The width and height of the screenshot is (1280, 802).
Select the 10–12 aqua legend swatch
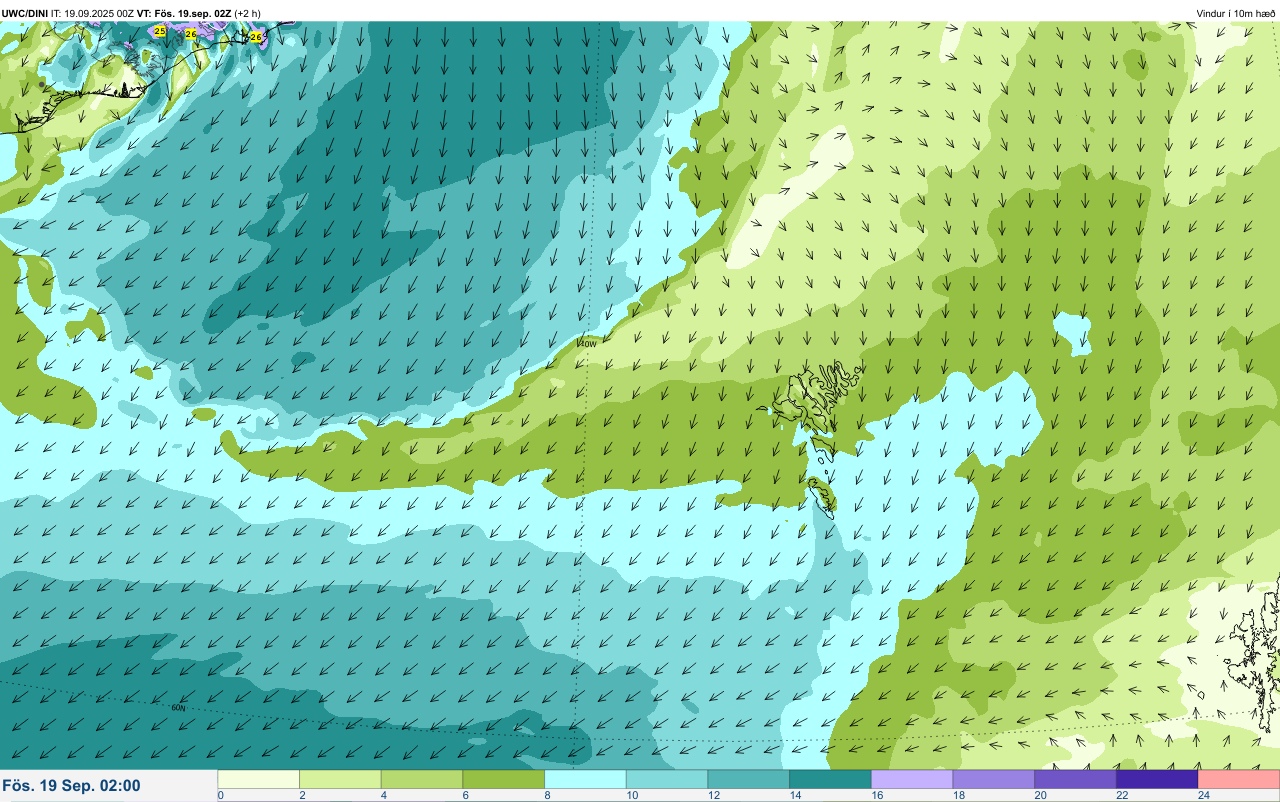pyautogui.click(x=667, y=779)
